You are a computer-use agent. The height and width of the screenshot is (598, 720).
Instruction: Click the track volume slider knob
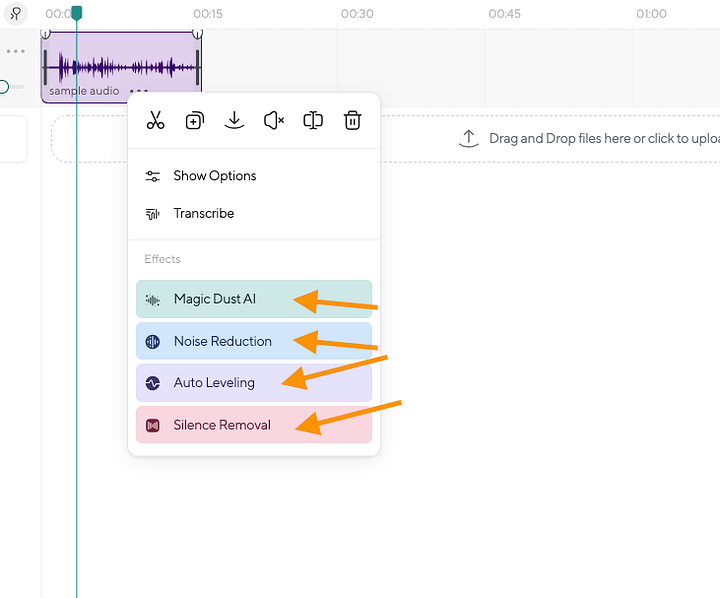coord(3,86)
